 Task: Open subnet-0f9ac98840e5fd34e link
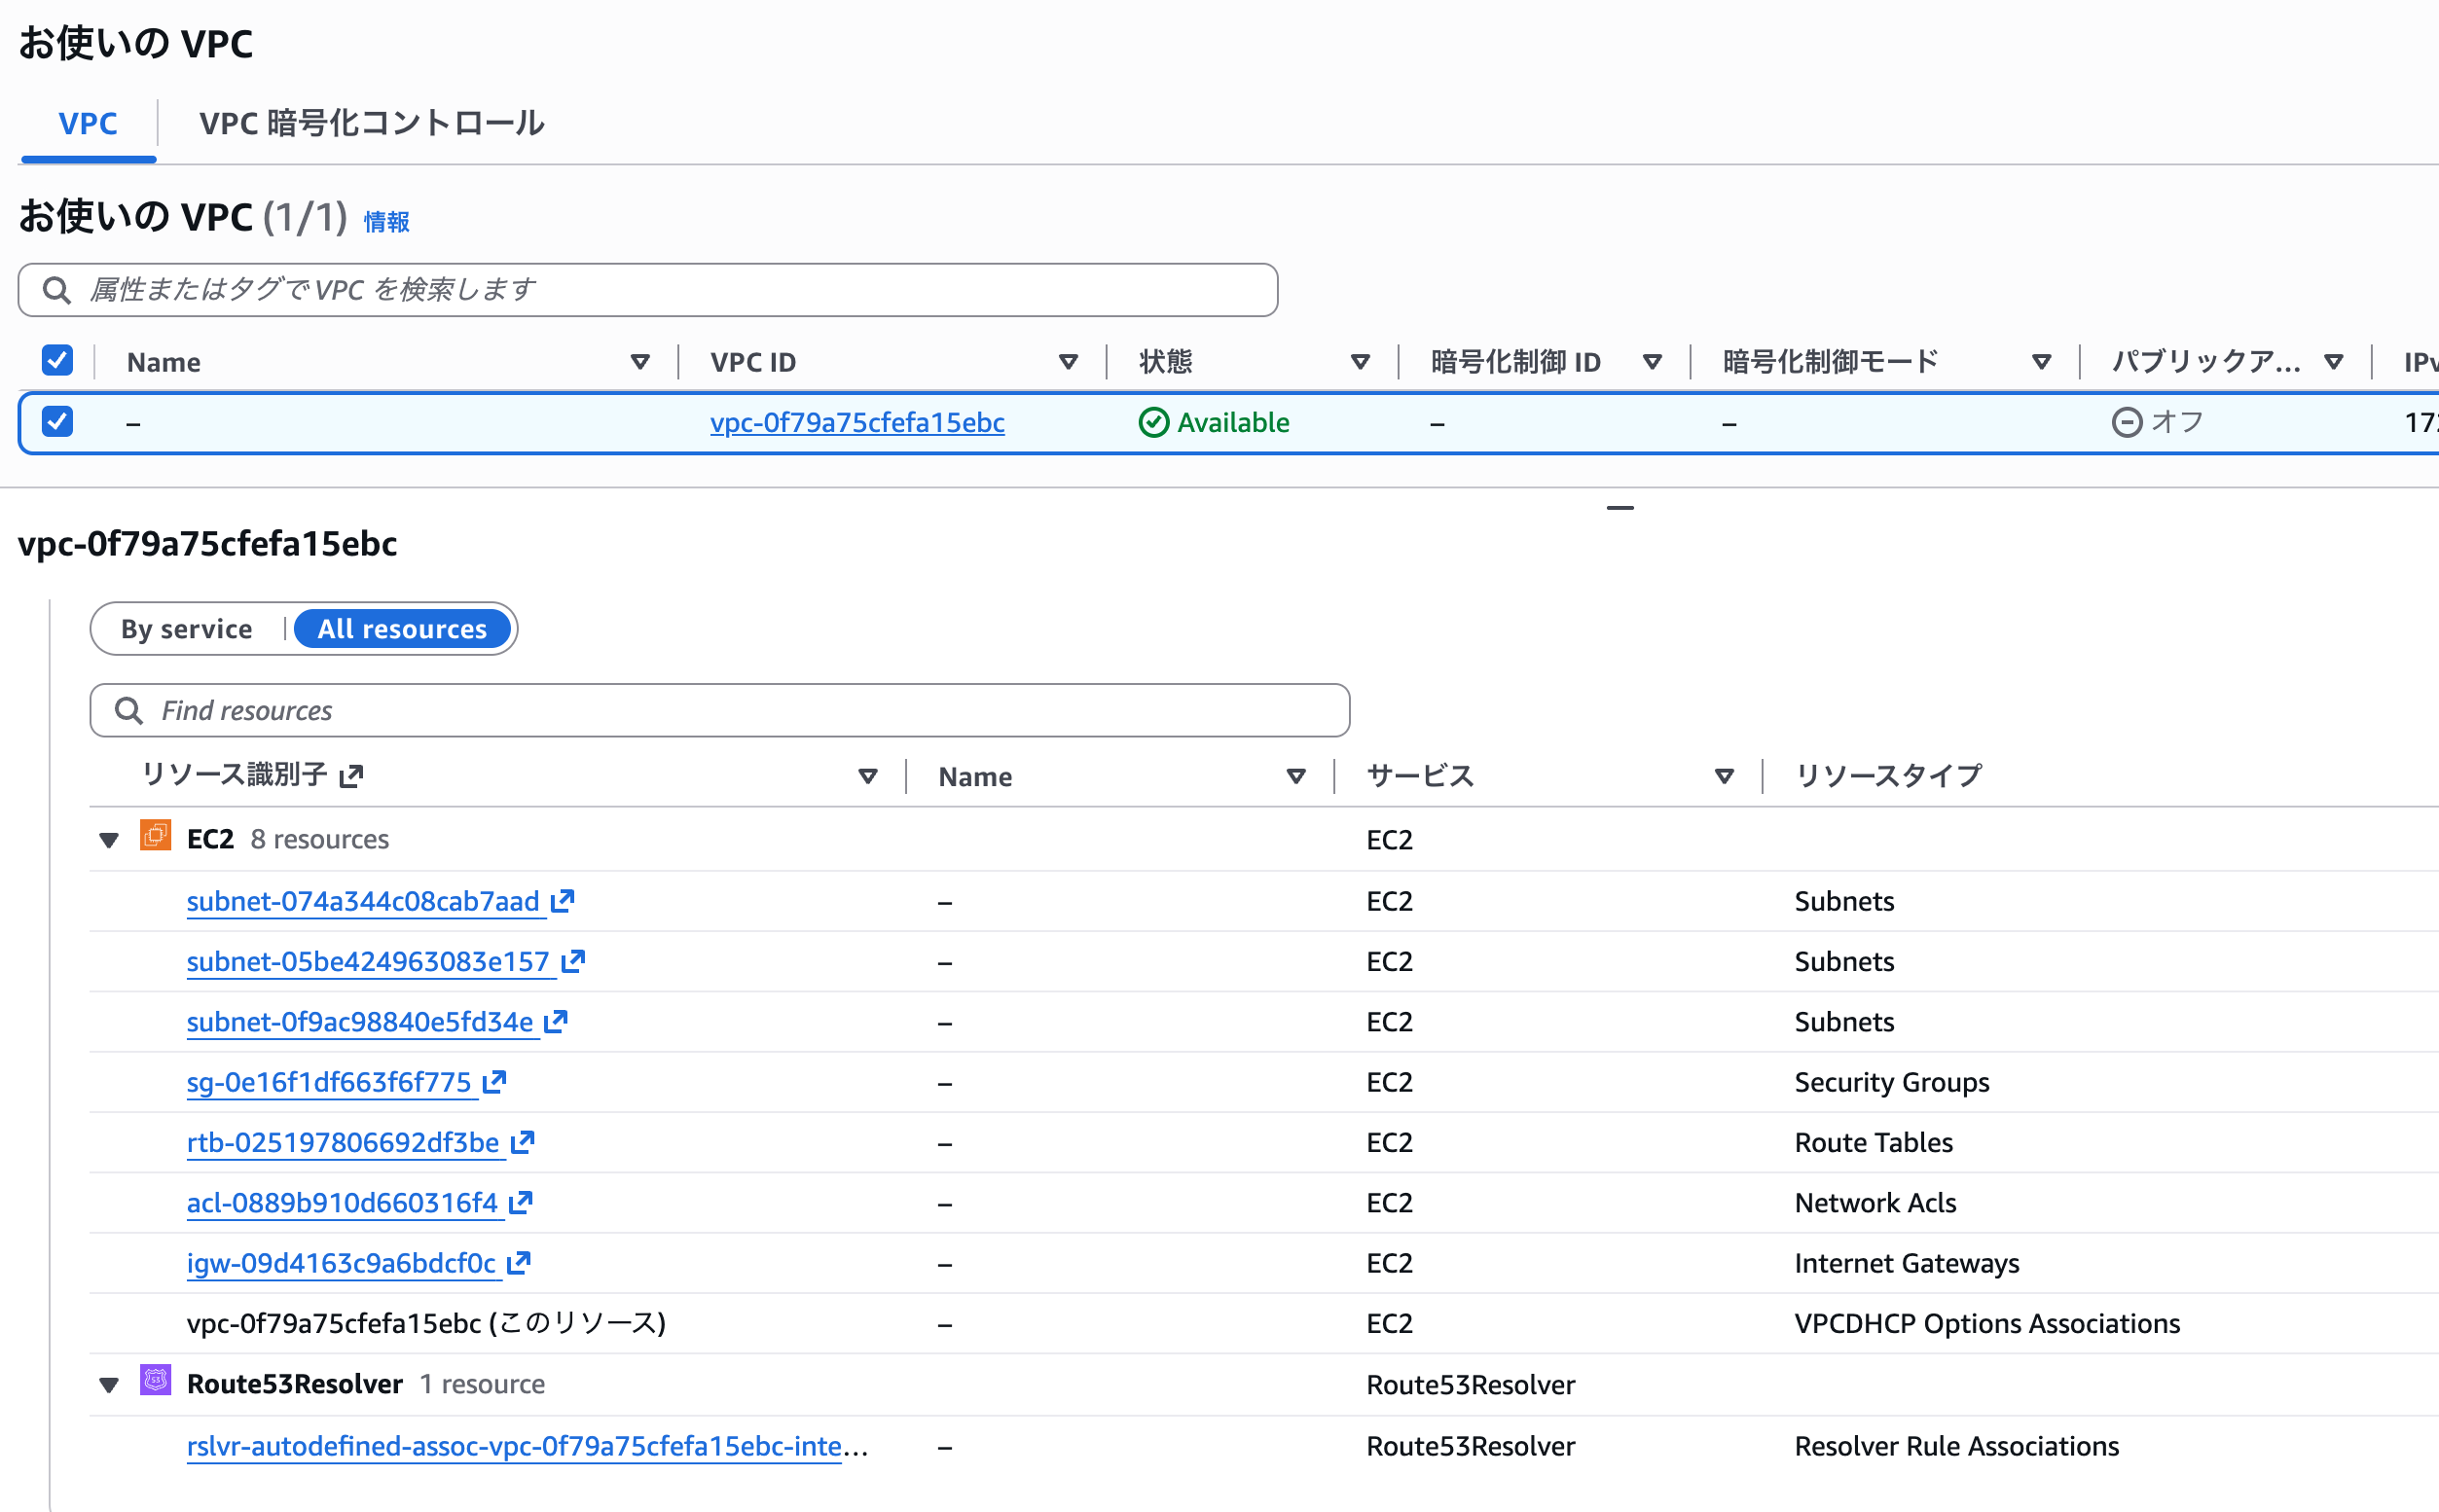pos(360,1021)
